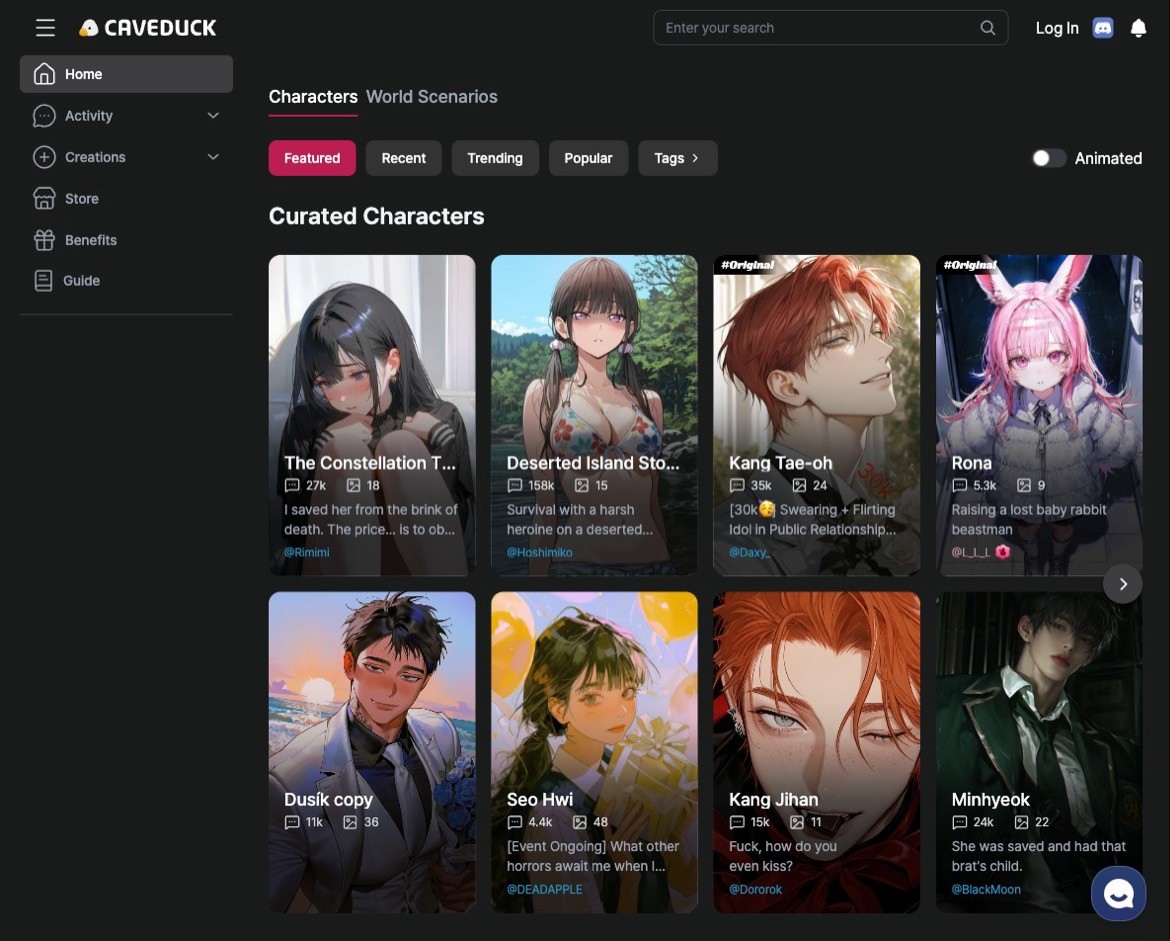Click the CaveDuck logo
Screen dimensions: 1170x941
pos(148,28)
